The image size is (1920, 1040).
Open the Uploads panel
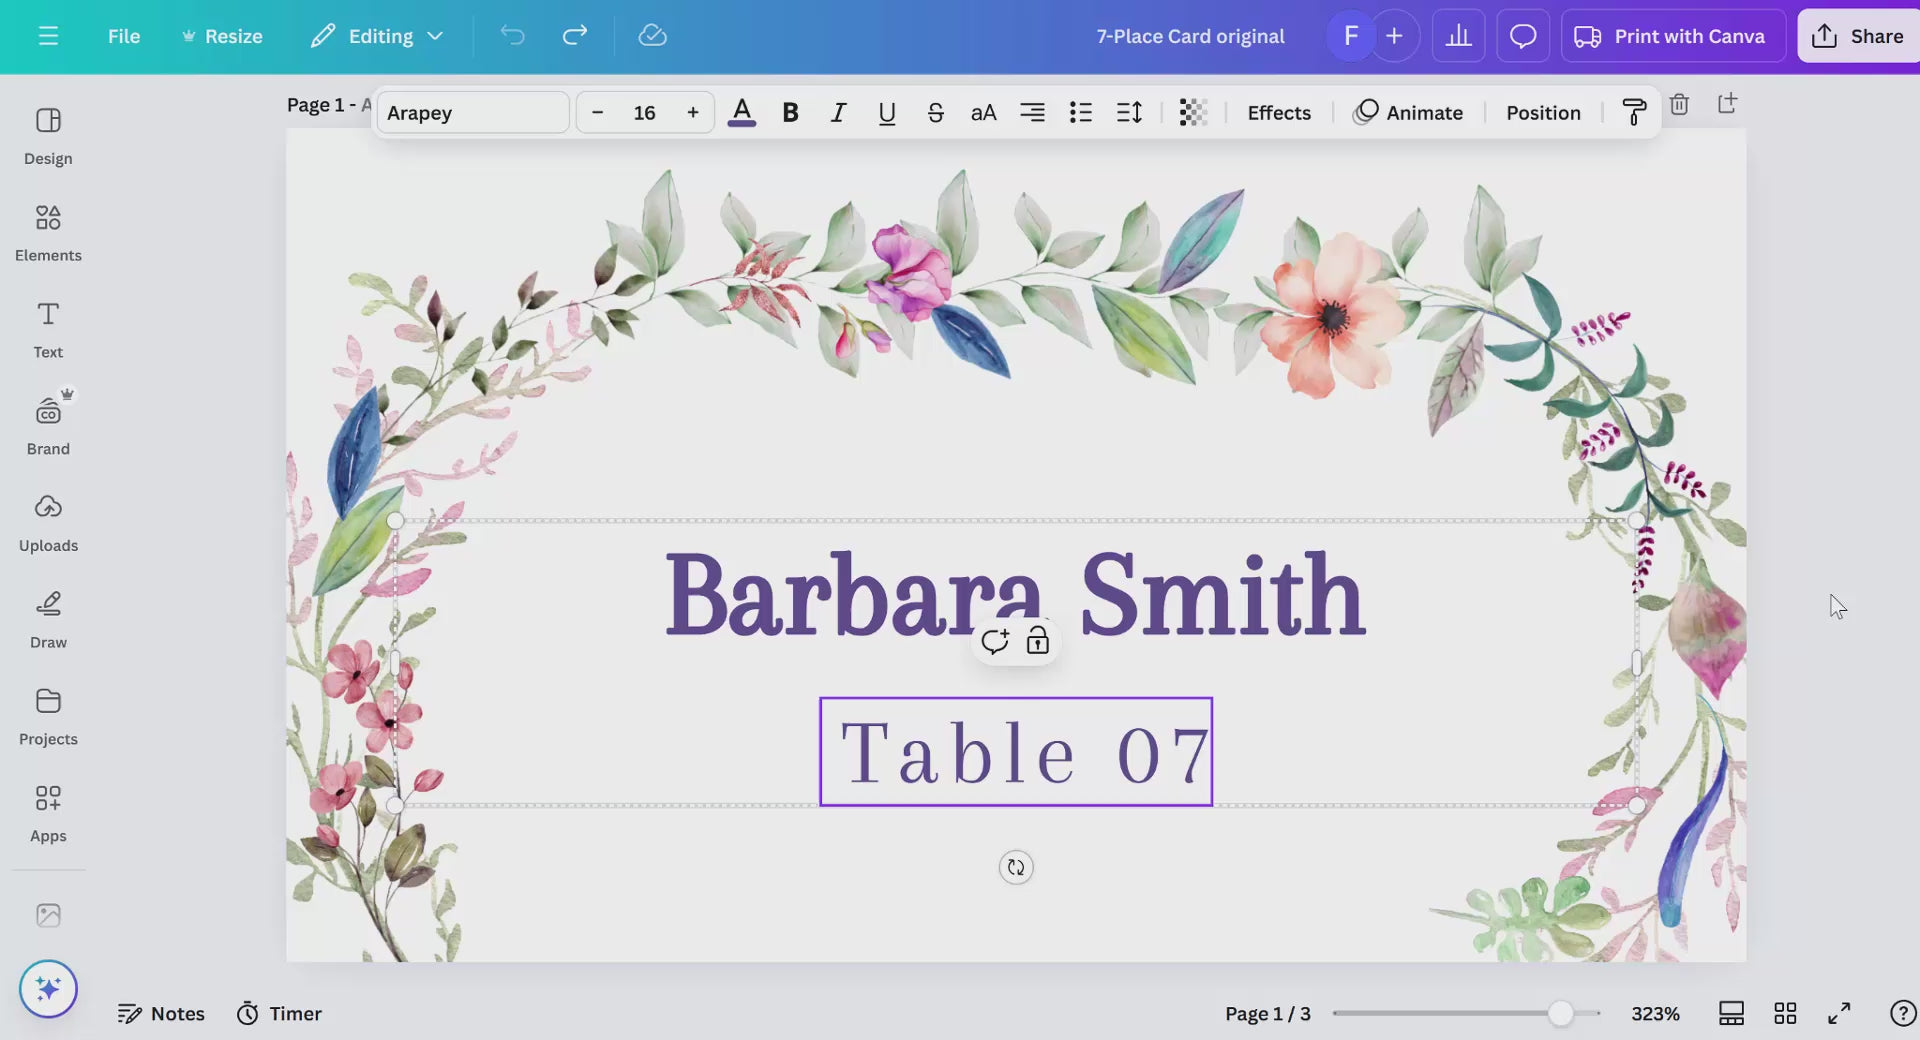[x=48, y=522]
